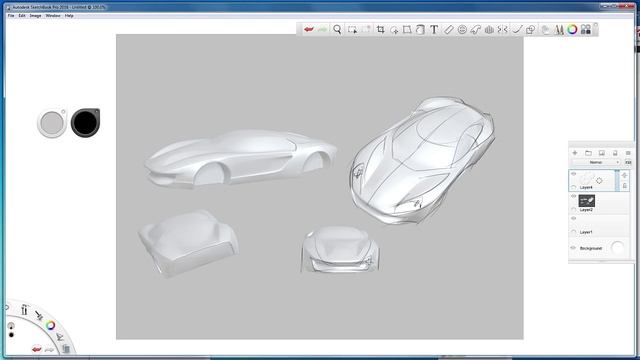Select the Magic Wand selection tool
The image size is (640, 360).
tap(367, 29)
